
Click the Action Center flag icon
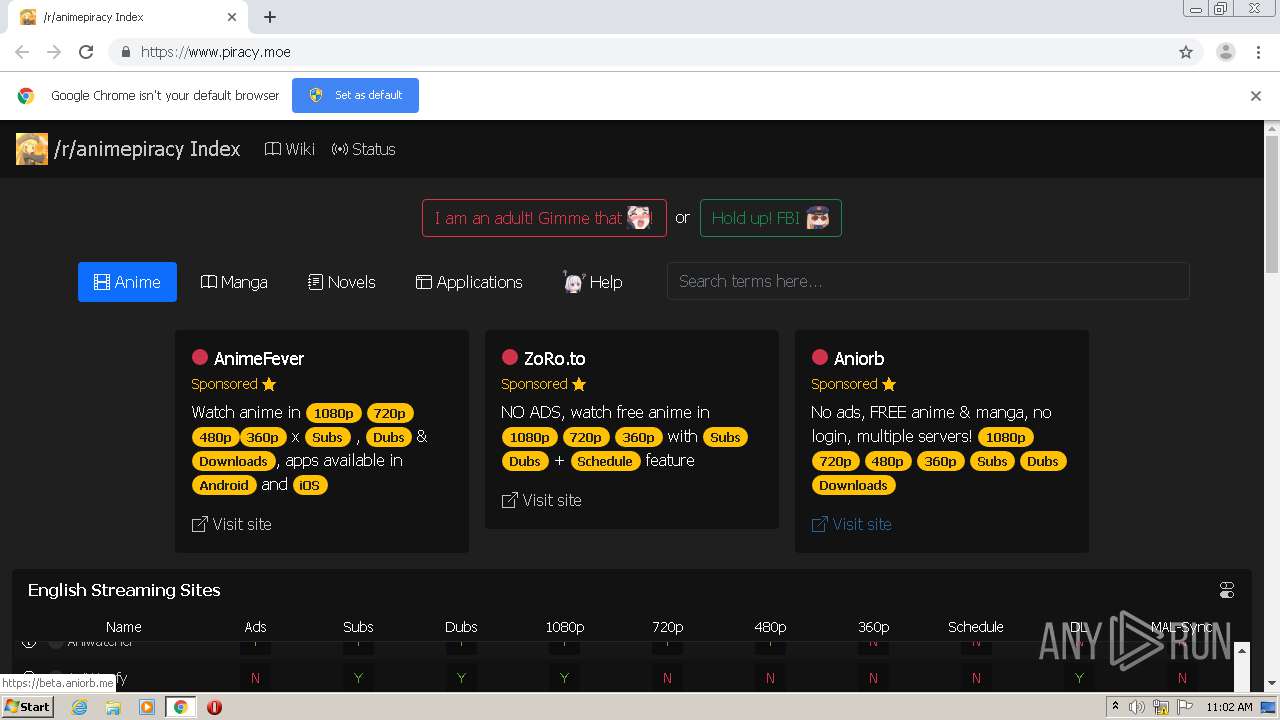1185,707
